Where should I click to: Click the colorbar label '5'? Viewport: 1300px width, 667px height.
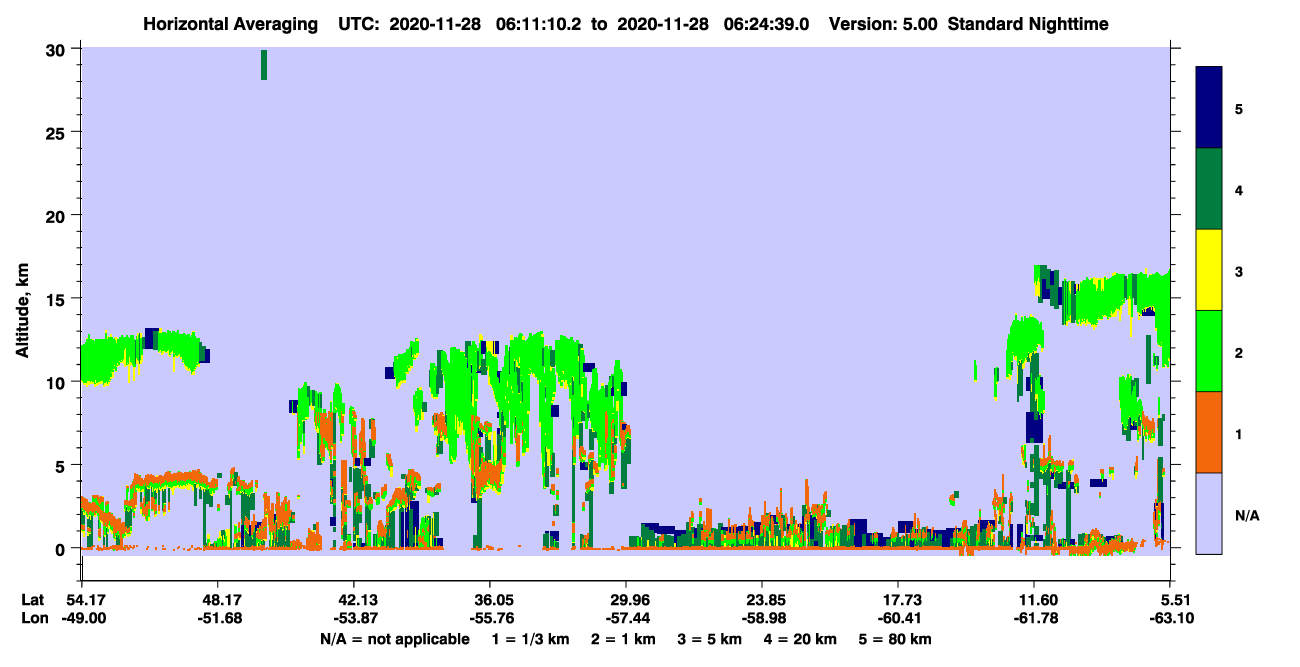1239,107
